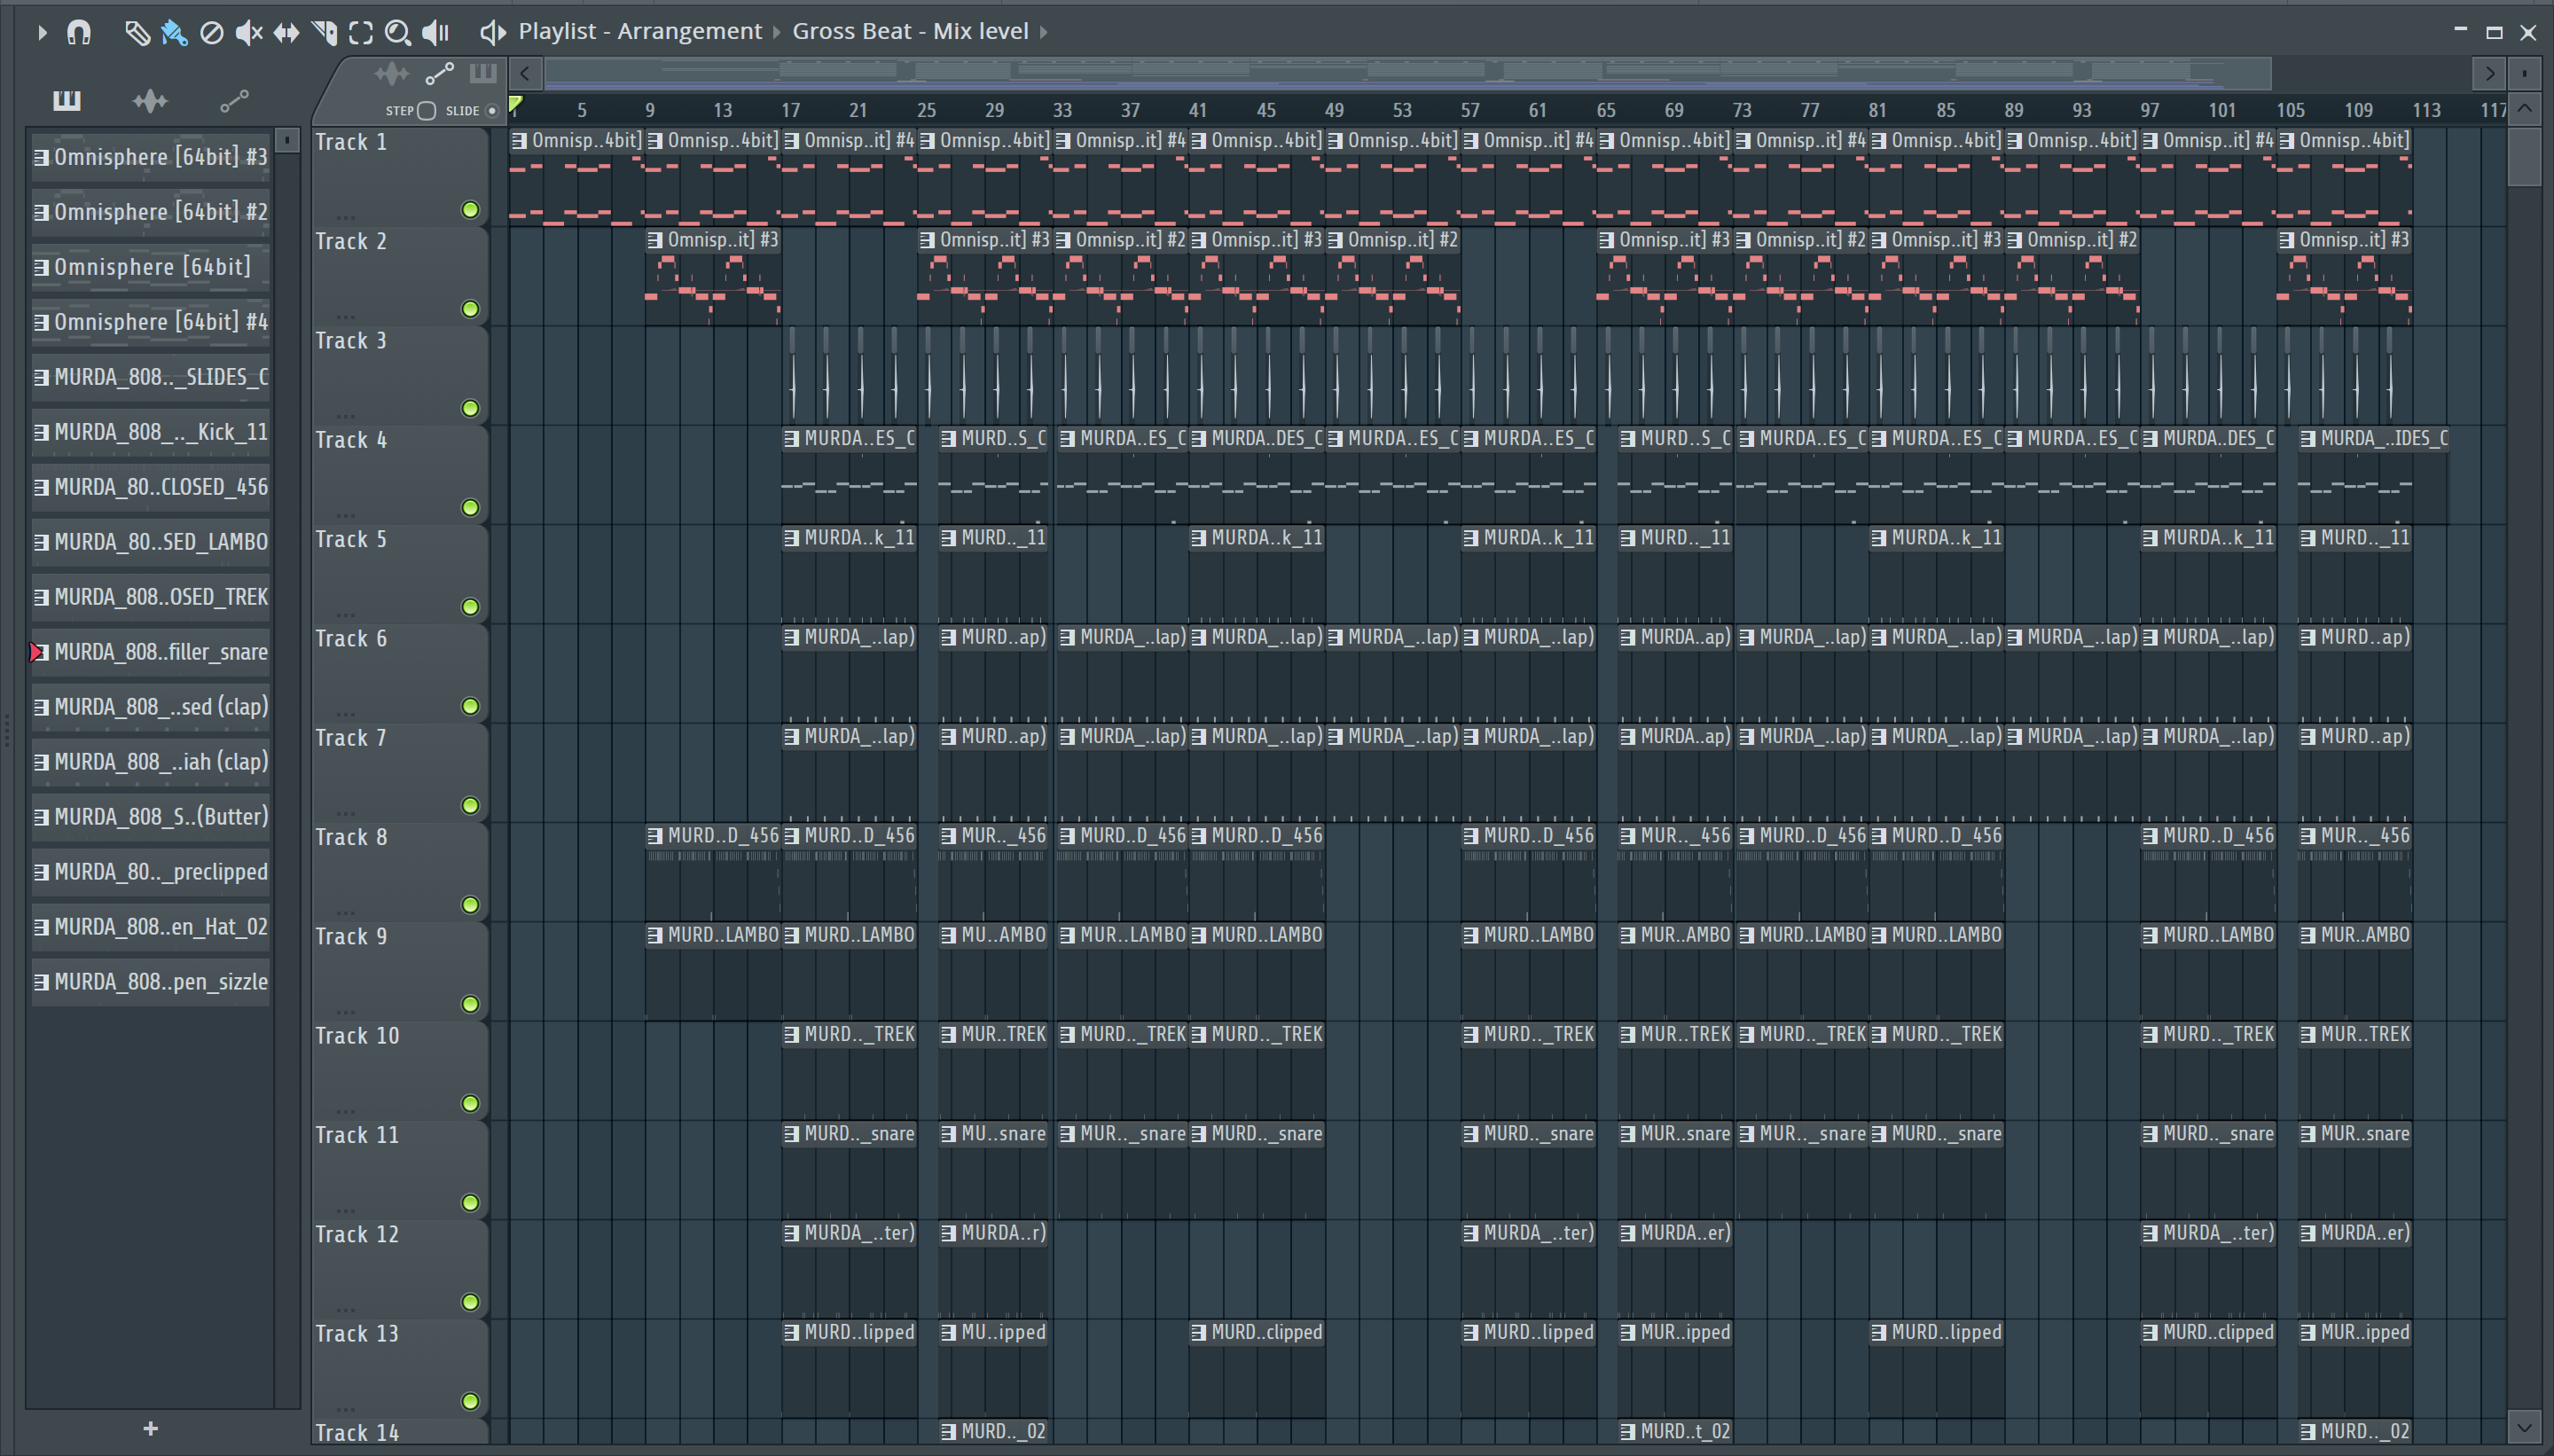
Task: Select the MURDA_808.._Kick_11 pattern
Action: coord(150,432)
